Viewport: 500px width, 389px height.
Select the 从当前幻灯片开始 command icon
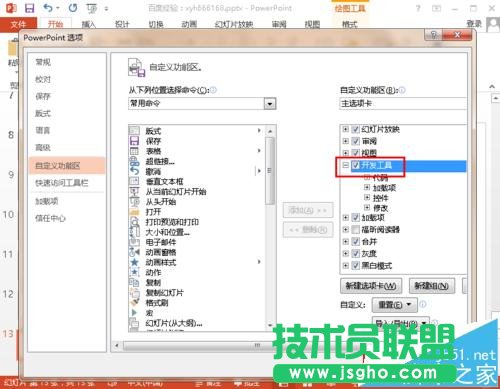[134, 191]
